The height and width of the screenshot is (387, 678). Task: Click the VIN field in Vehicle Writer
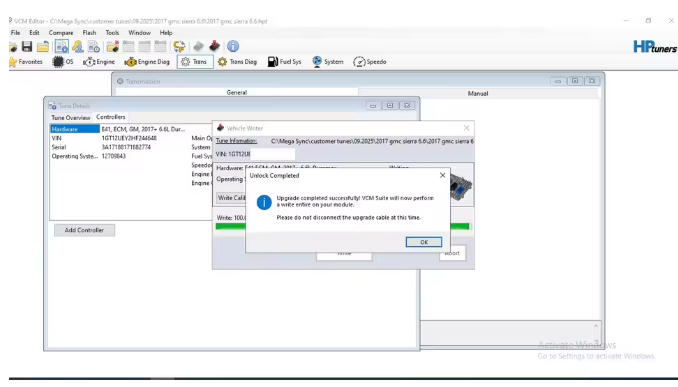(272, 154)
